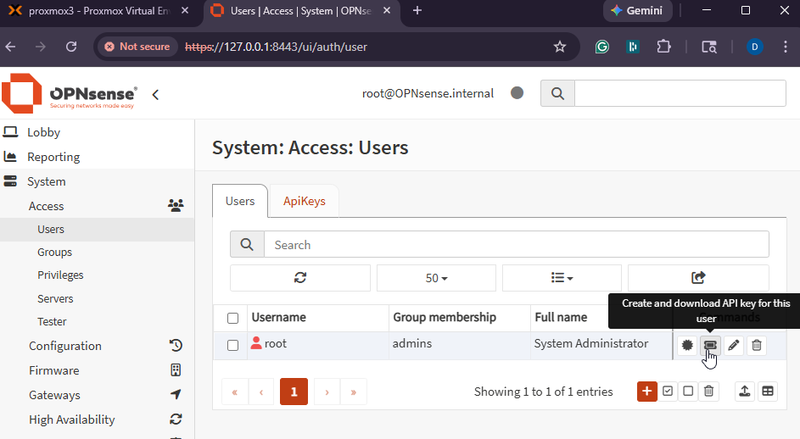
Task: Go to the previous page with ‹ button
Action: click(x=261, y=392)
